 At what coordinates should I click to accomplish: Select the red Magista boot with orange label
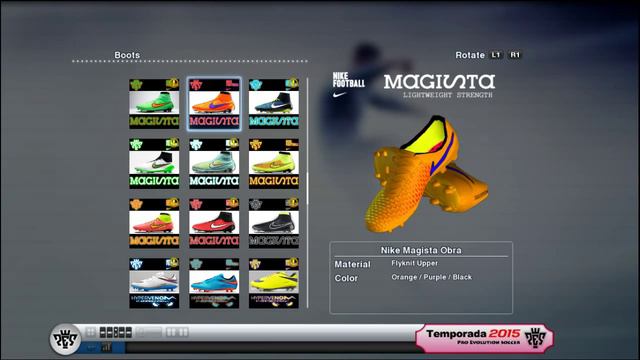pyautogui.click(x=154, y=223)
